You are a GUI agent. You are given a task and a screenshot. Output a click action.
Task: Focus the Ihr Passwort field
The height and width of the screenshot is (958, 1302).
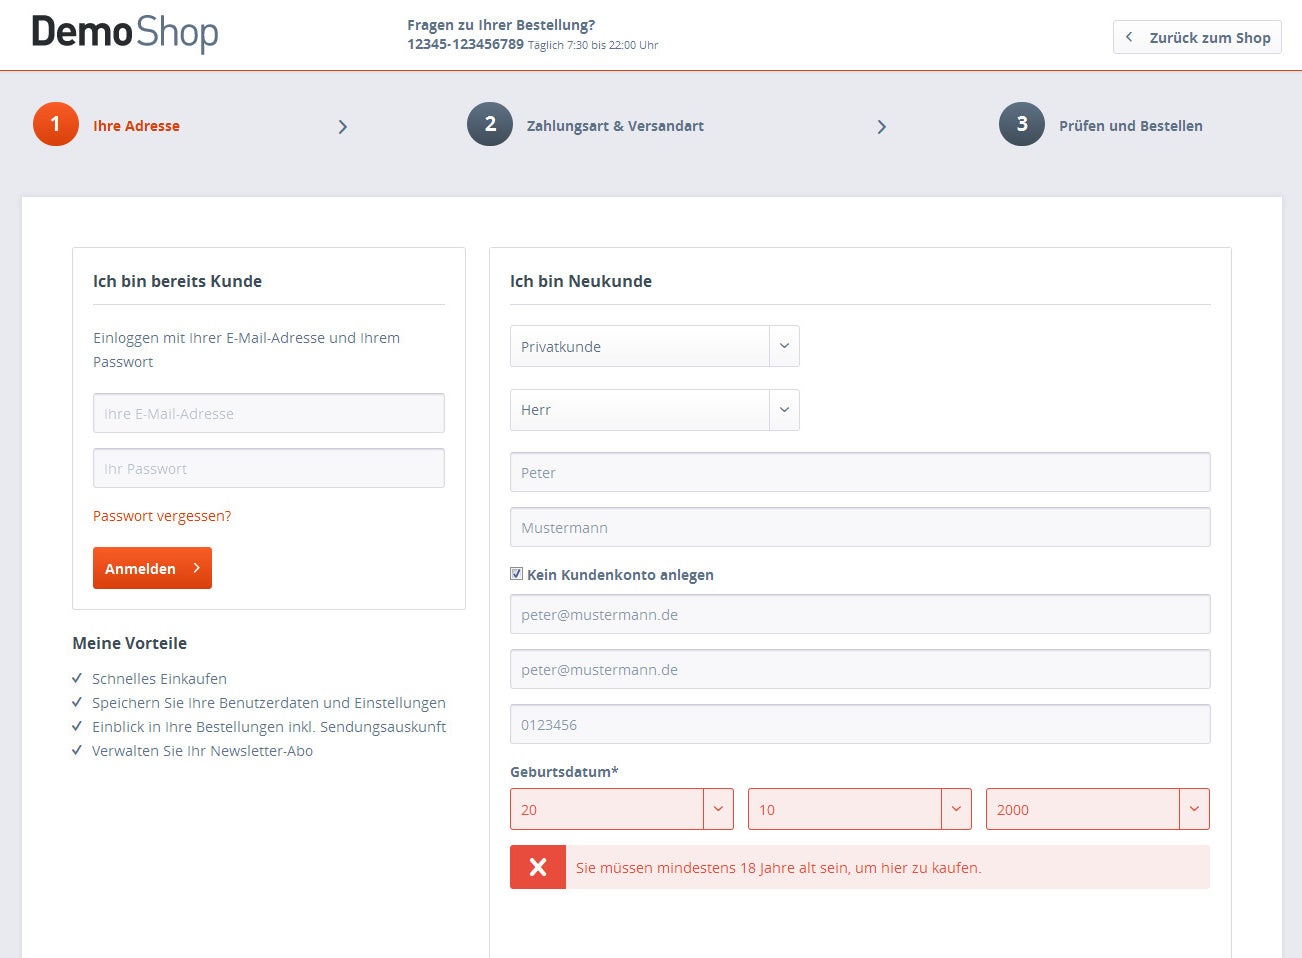tap(269, 468)
